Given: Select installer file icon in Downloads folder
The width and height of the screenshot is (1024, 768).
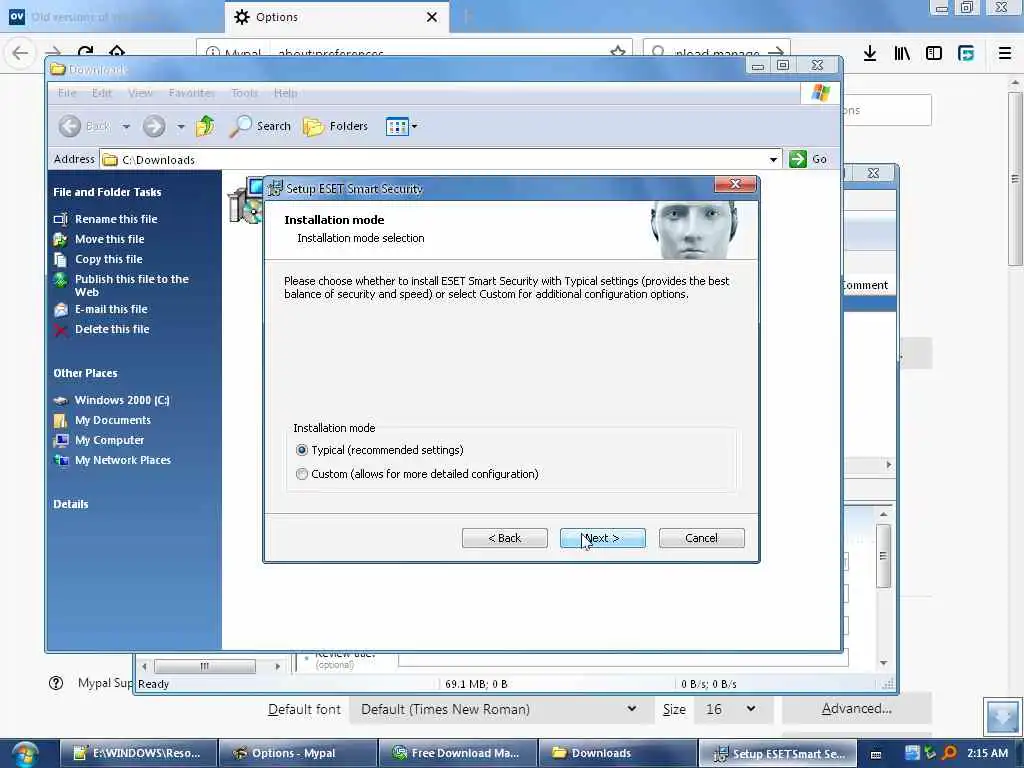Looking at the screenshot, I should 246,201.
